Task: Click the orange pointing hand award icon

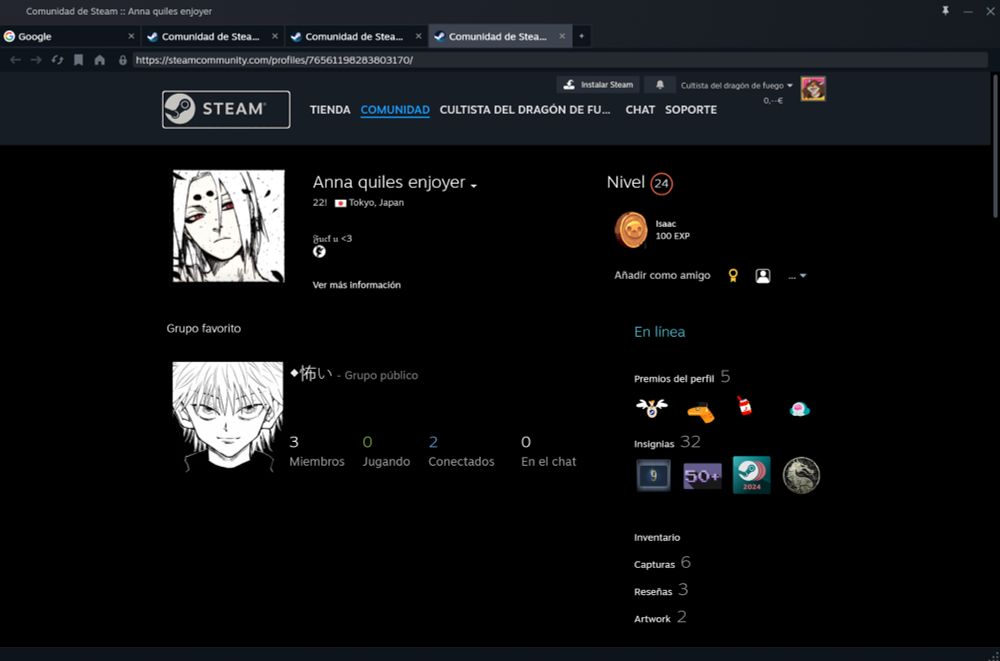Action: tap(701, 413)
